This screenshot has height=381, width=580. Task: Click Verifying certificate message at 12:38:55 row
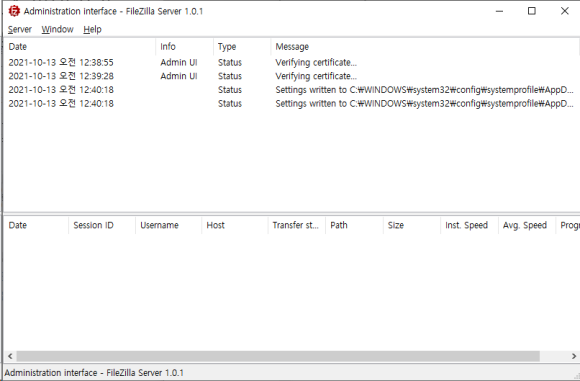pyautogui.click(x=316, y=63)
